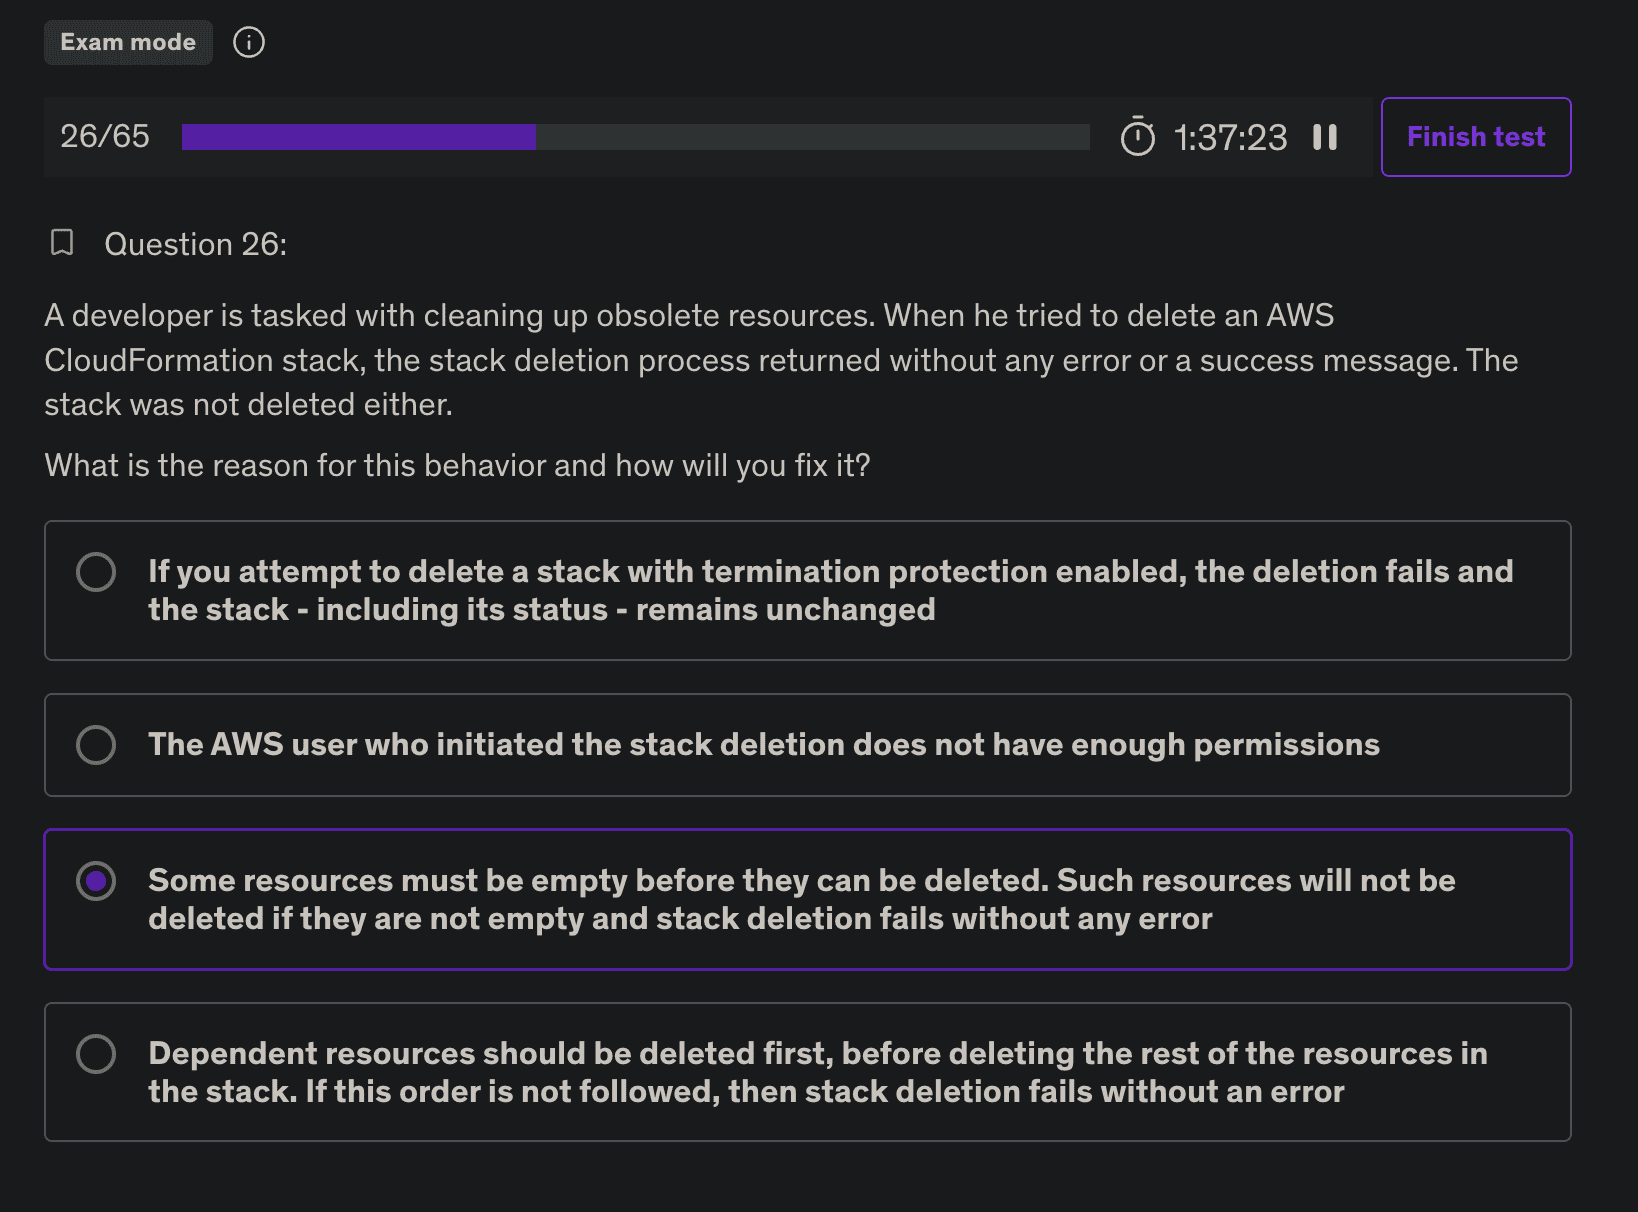
Task: Click the filled purple part of progress bar
Action: [358, 137]
